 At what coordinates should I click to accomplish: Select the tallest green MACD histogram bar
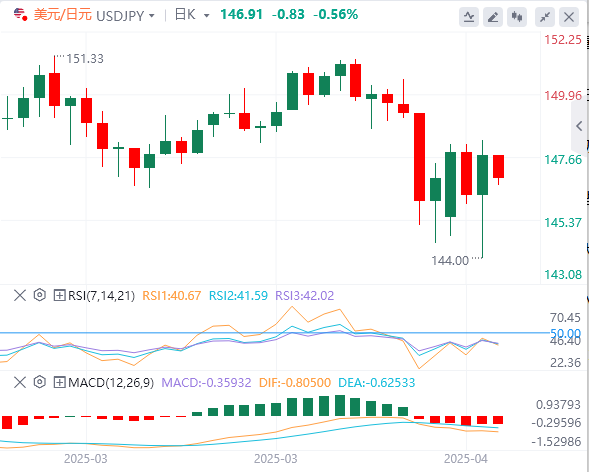point(340,405)
